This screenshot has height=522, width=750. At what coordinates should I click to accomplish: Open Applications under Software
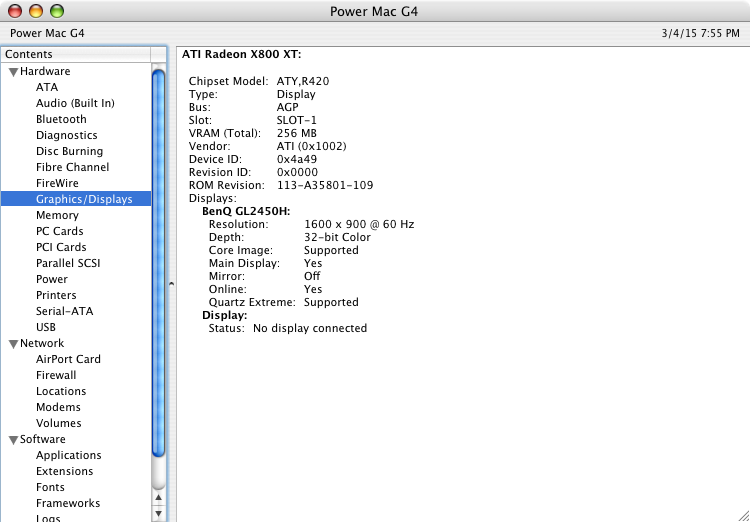pos(68,455)
